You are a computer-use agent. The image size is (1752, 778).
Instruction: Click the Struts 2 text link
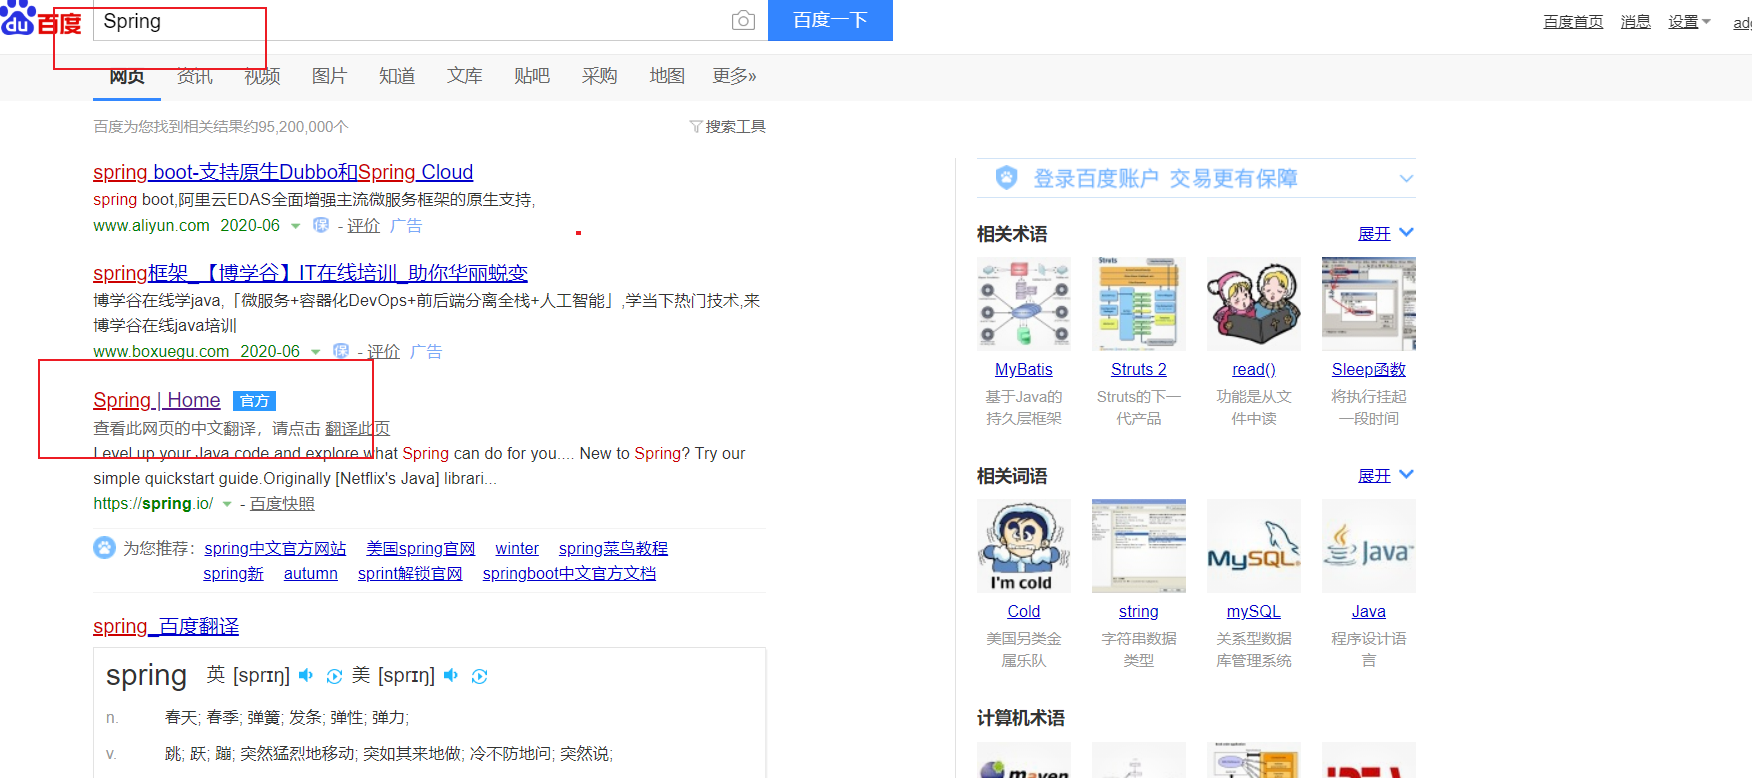pyautogui.click(x=1139, y=370)
